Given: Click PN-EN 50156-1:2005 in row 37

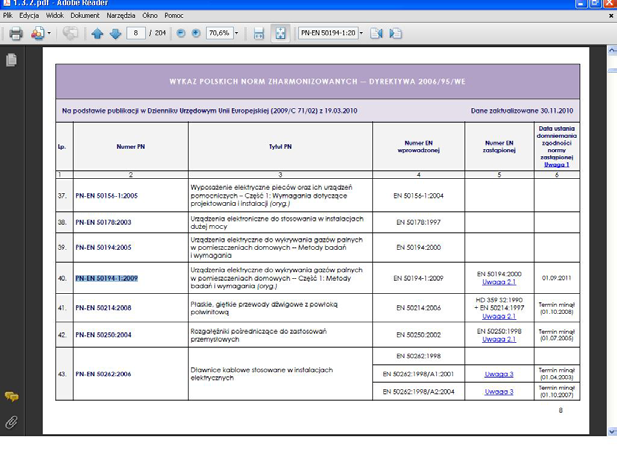Looking at the screenshot, I should [x=107, y=196].
